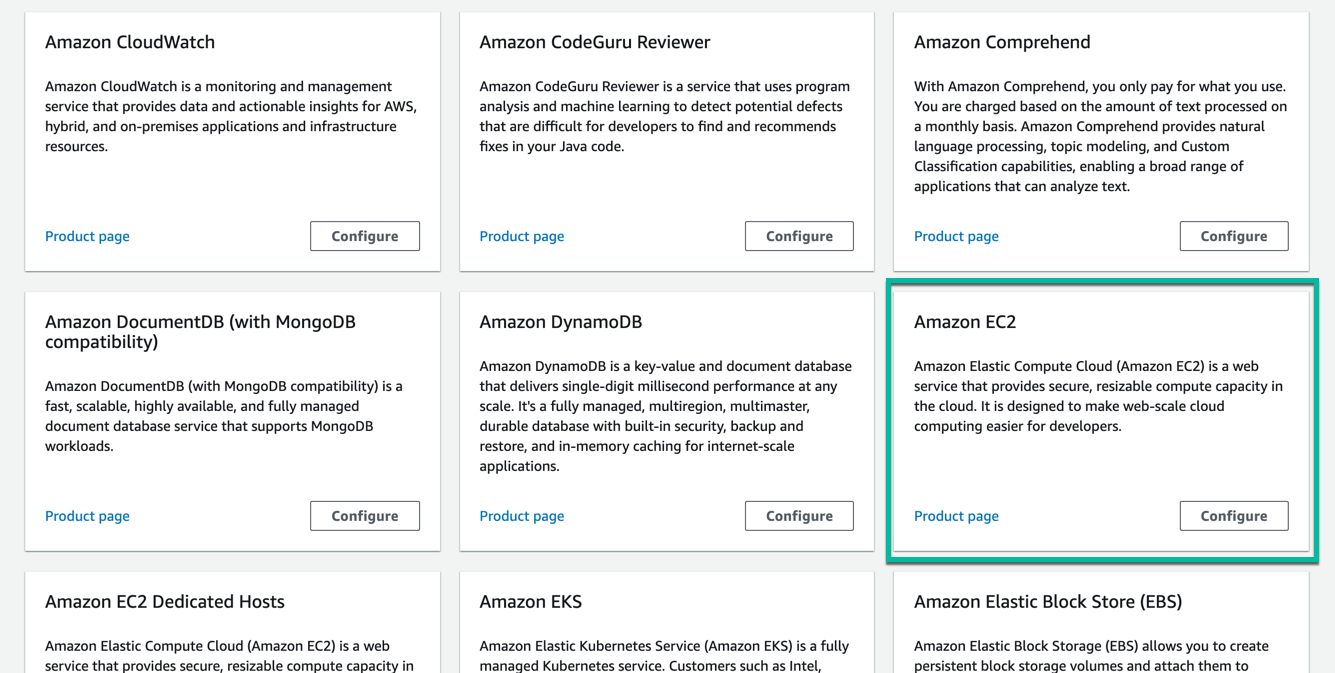Viewport: 1335px width, 673px height.
Task: Visit the CodeGuru Reviewer product page
Action: (x=521, y=236)
